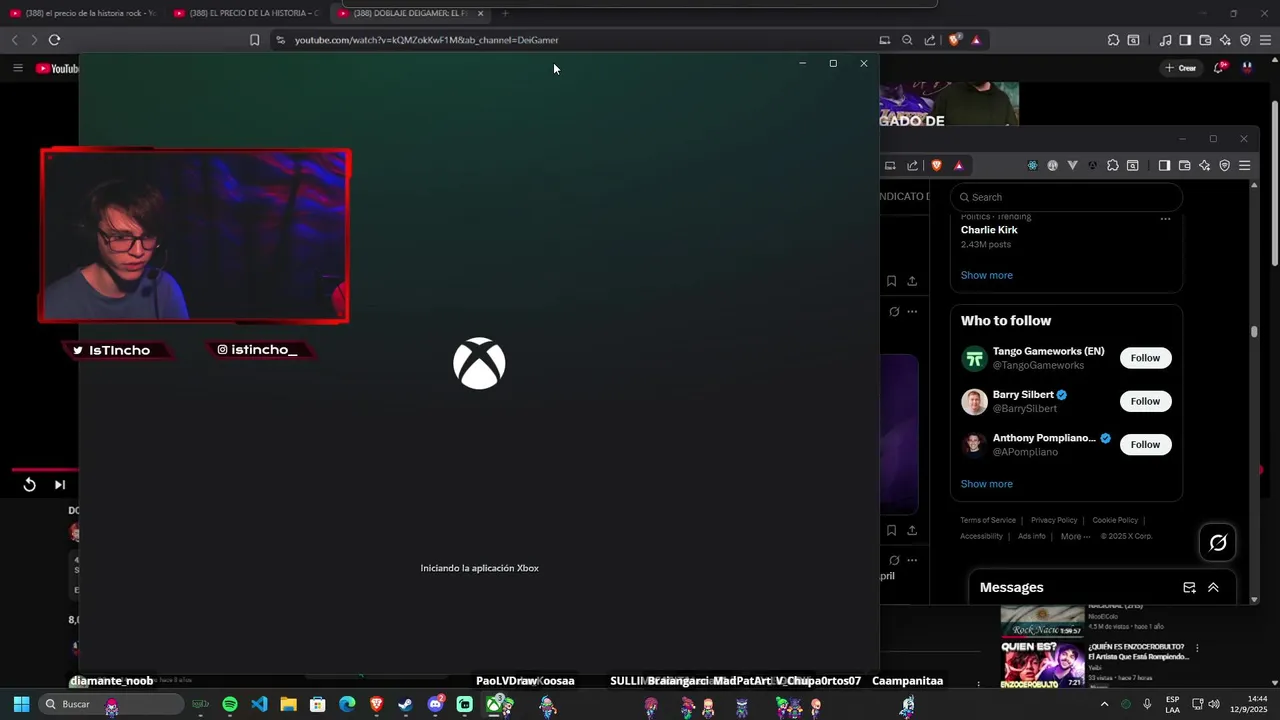
Task: Compose a new message in the Messages drawer
Action: click(x=1189, y=588)
